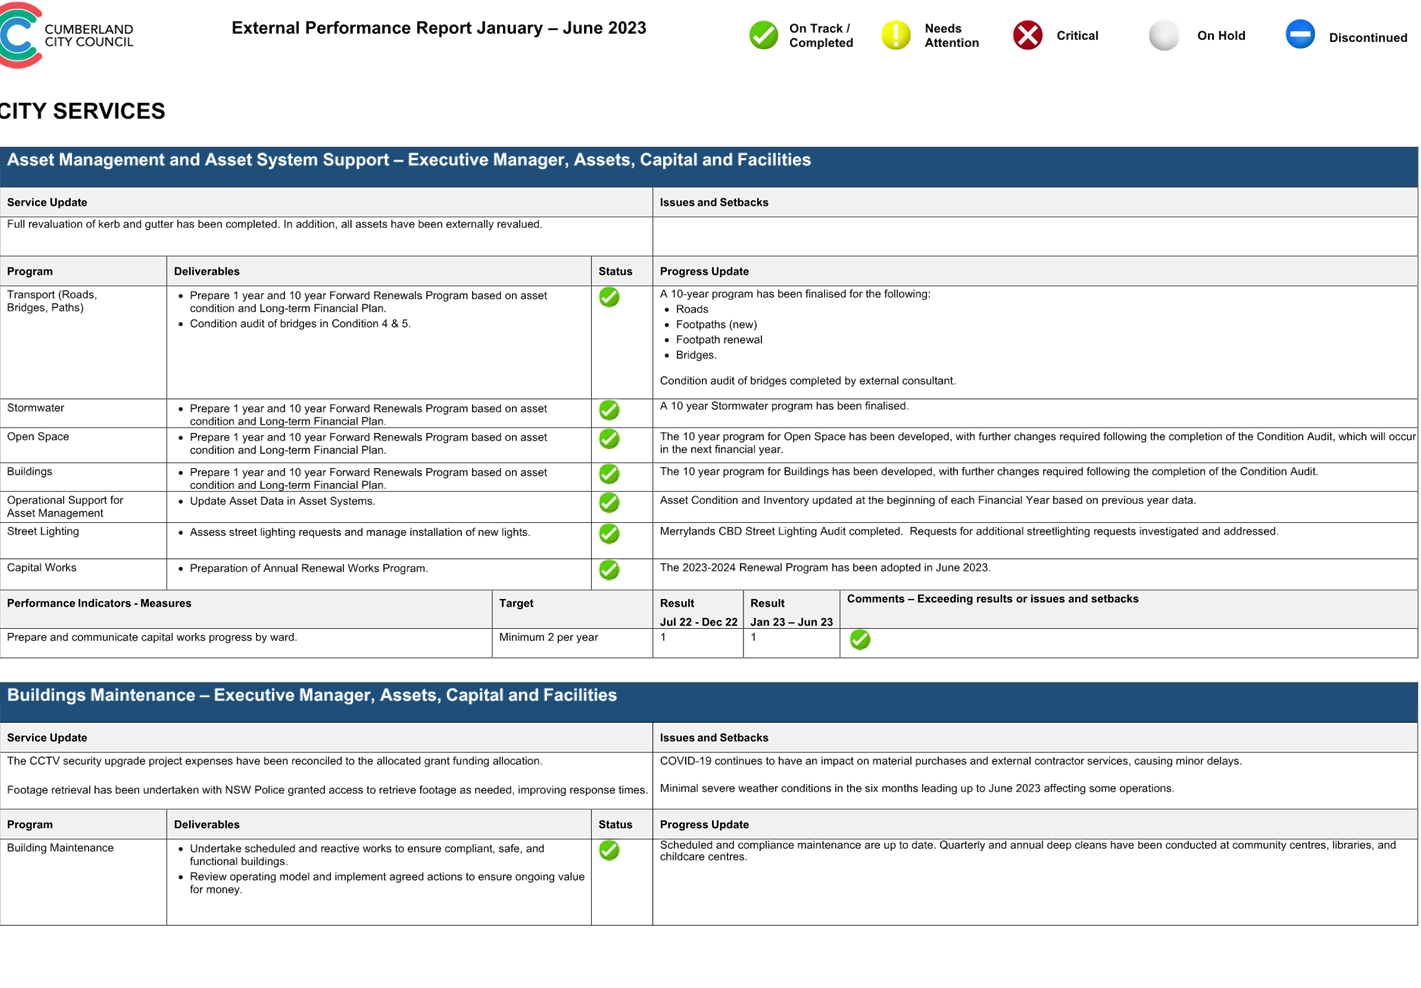Click 'Preparation of Annual Renewal Works Program' deliverable
Image resolution: width=1421 pixels, height=988 pixels.
point(309,568)
